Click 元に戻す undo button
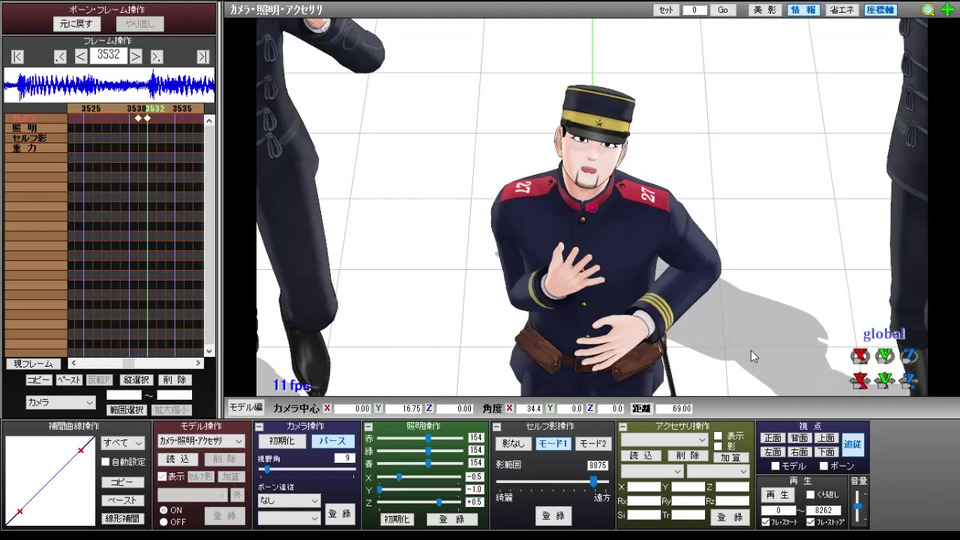Viewport: 960px width, 540px height. [x=77, y=24]
